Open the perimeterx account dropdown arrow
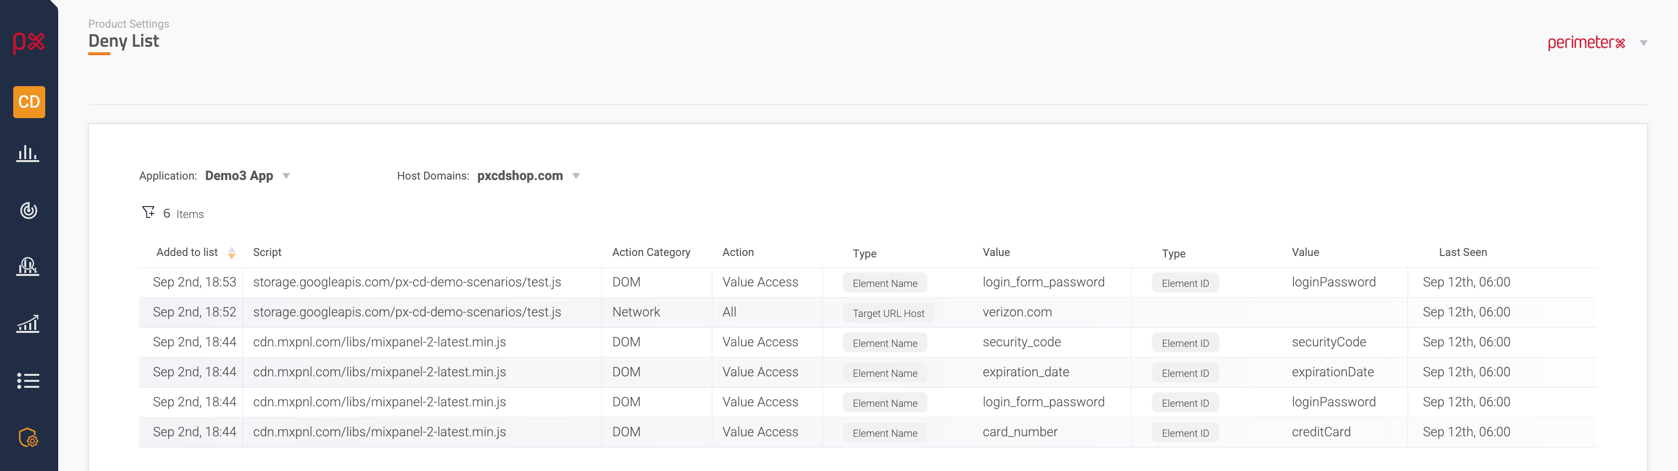The height and width of the screenshot is (471, 1678). [1644, 43]
